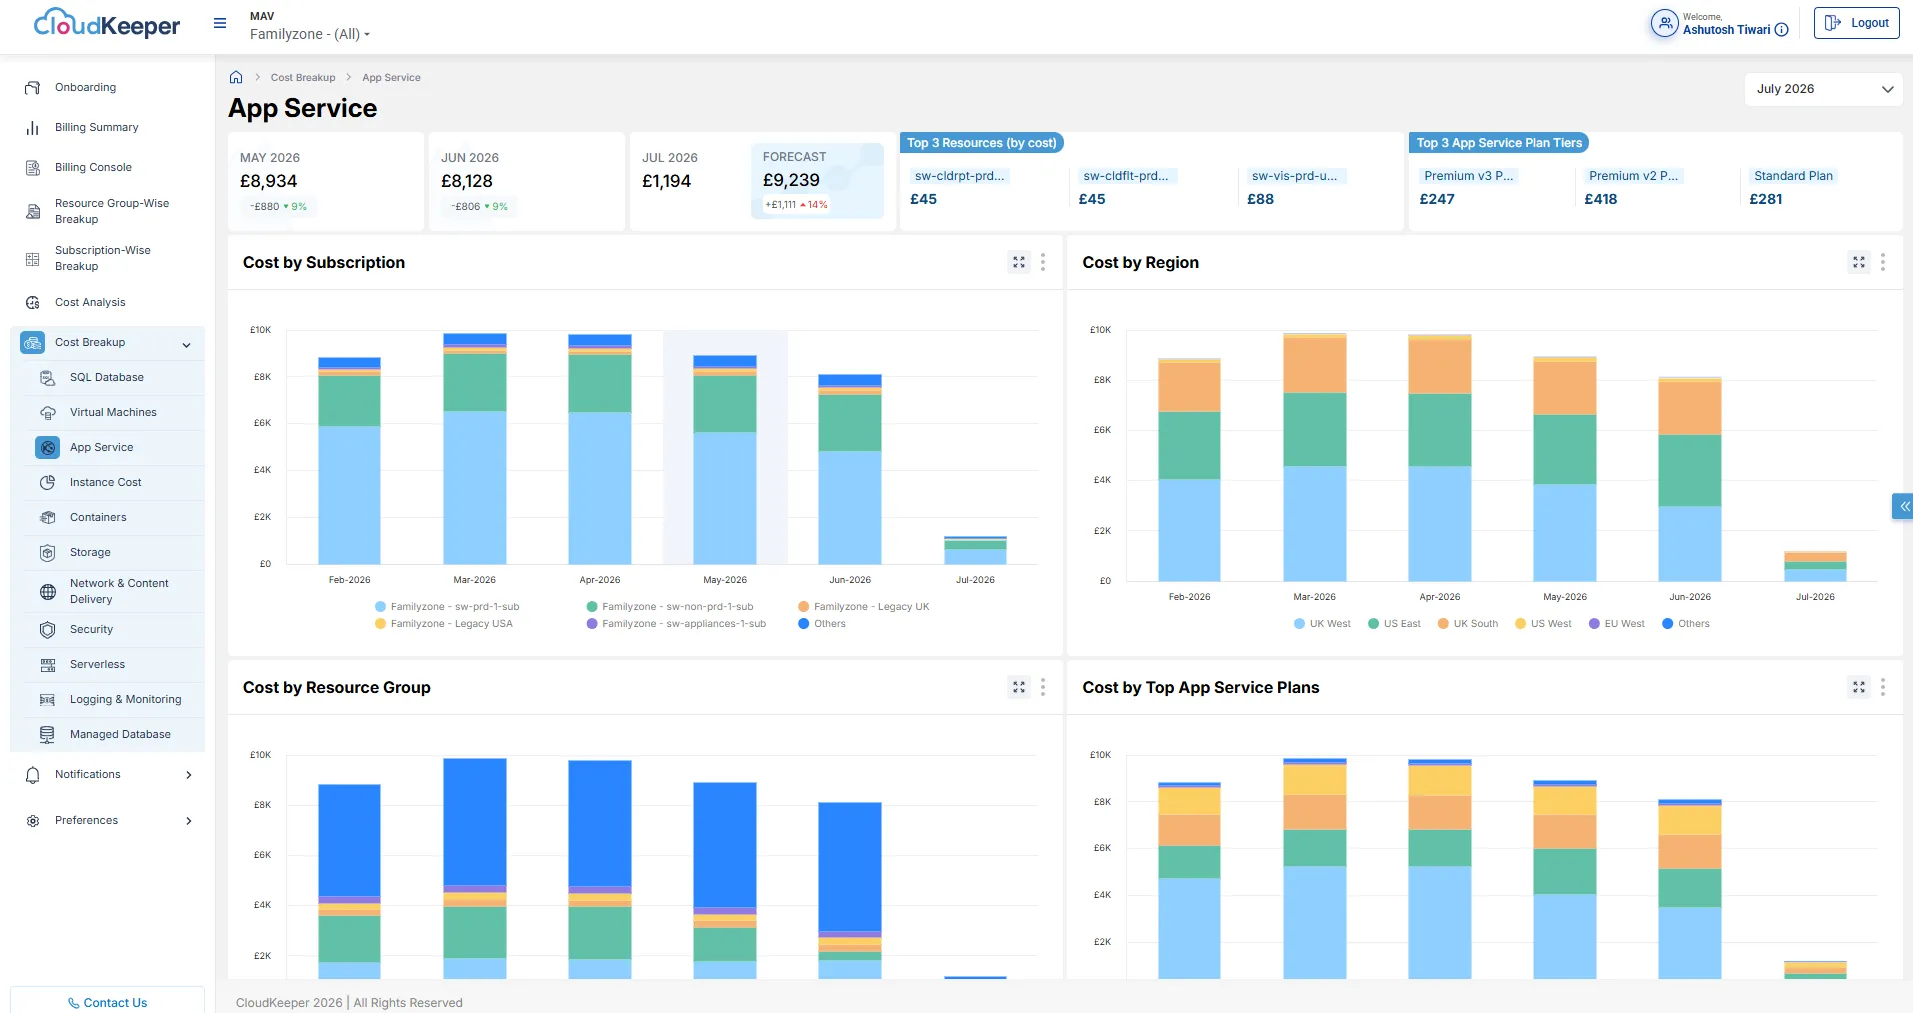Toggle EU West legend in Region chart

1617,624
